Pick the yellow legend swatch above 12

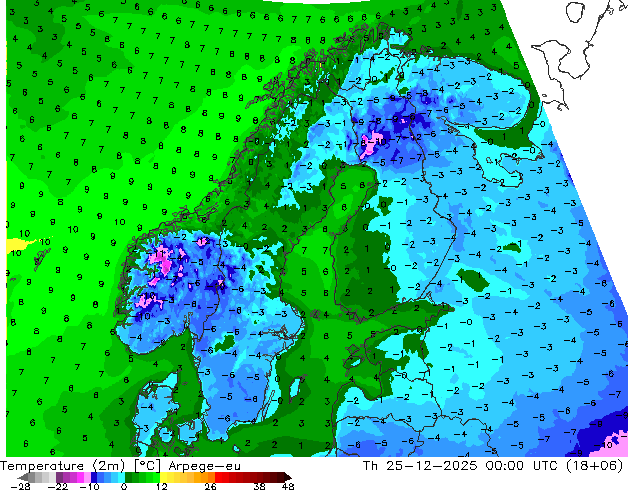point(163,477)
